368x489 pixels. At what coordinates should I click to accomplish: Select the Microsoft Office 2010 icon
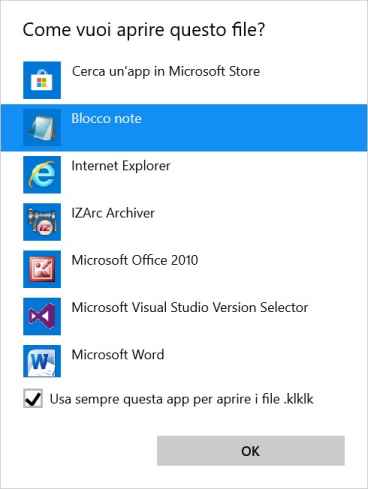pos(42,269)
